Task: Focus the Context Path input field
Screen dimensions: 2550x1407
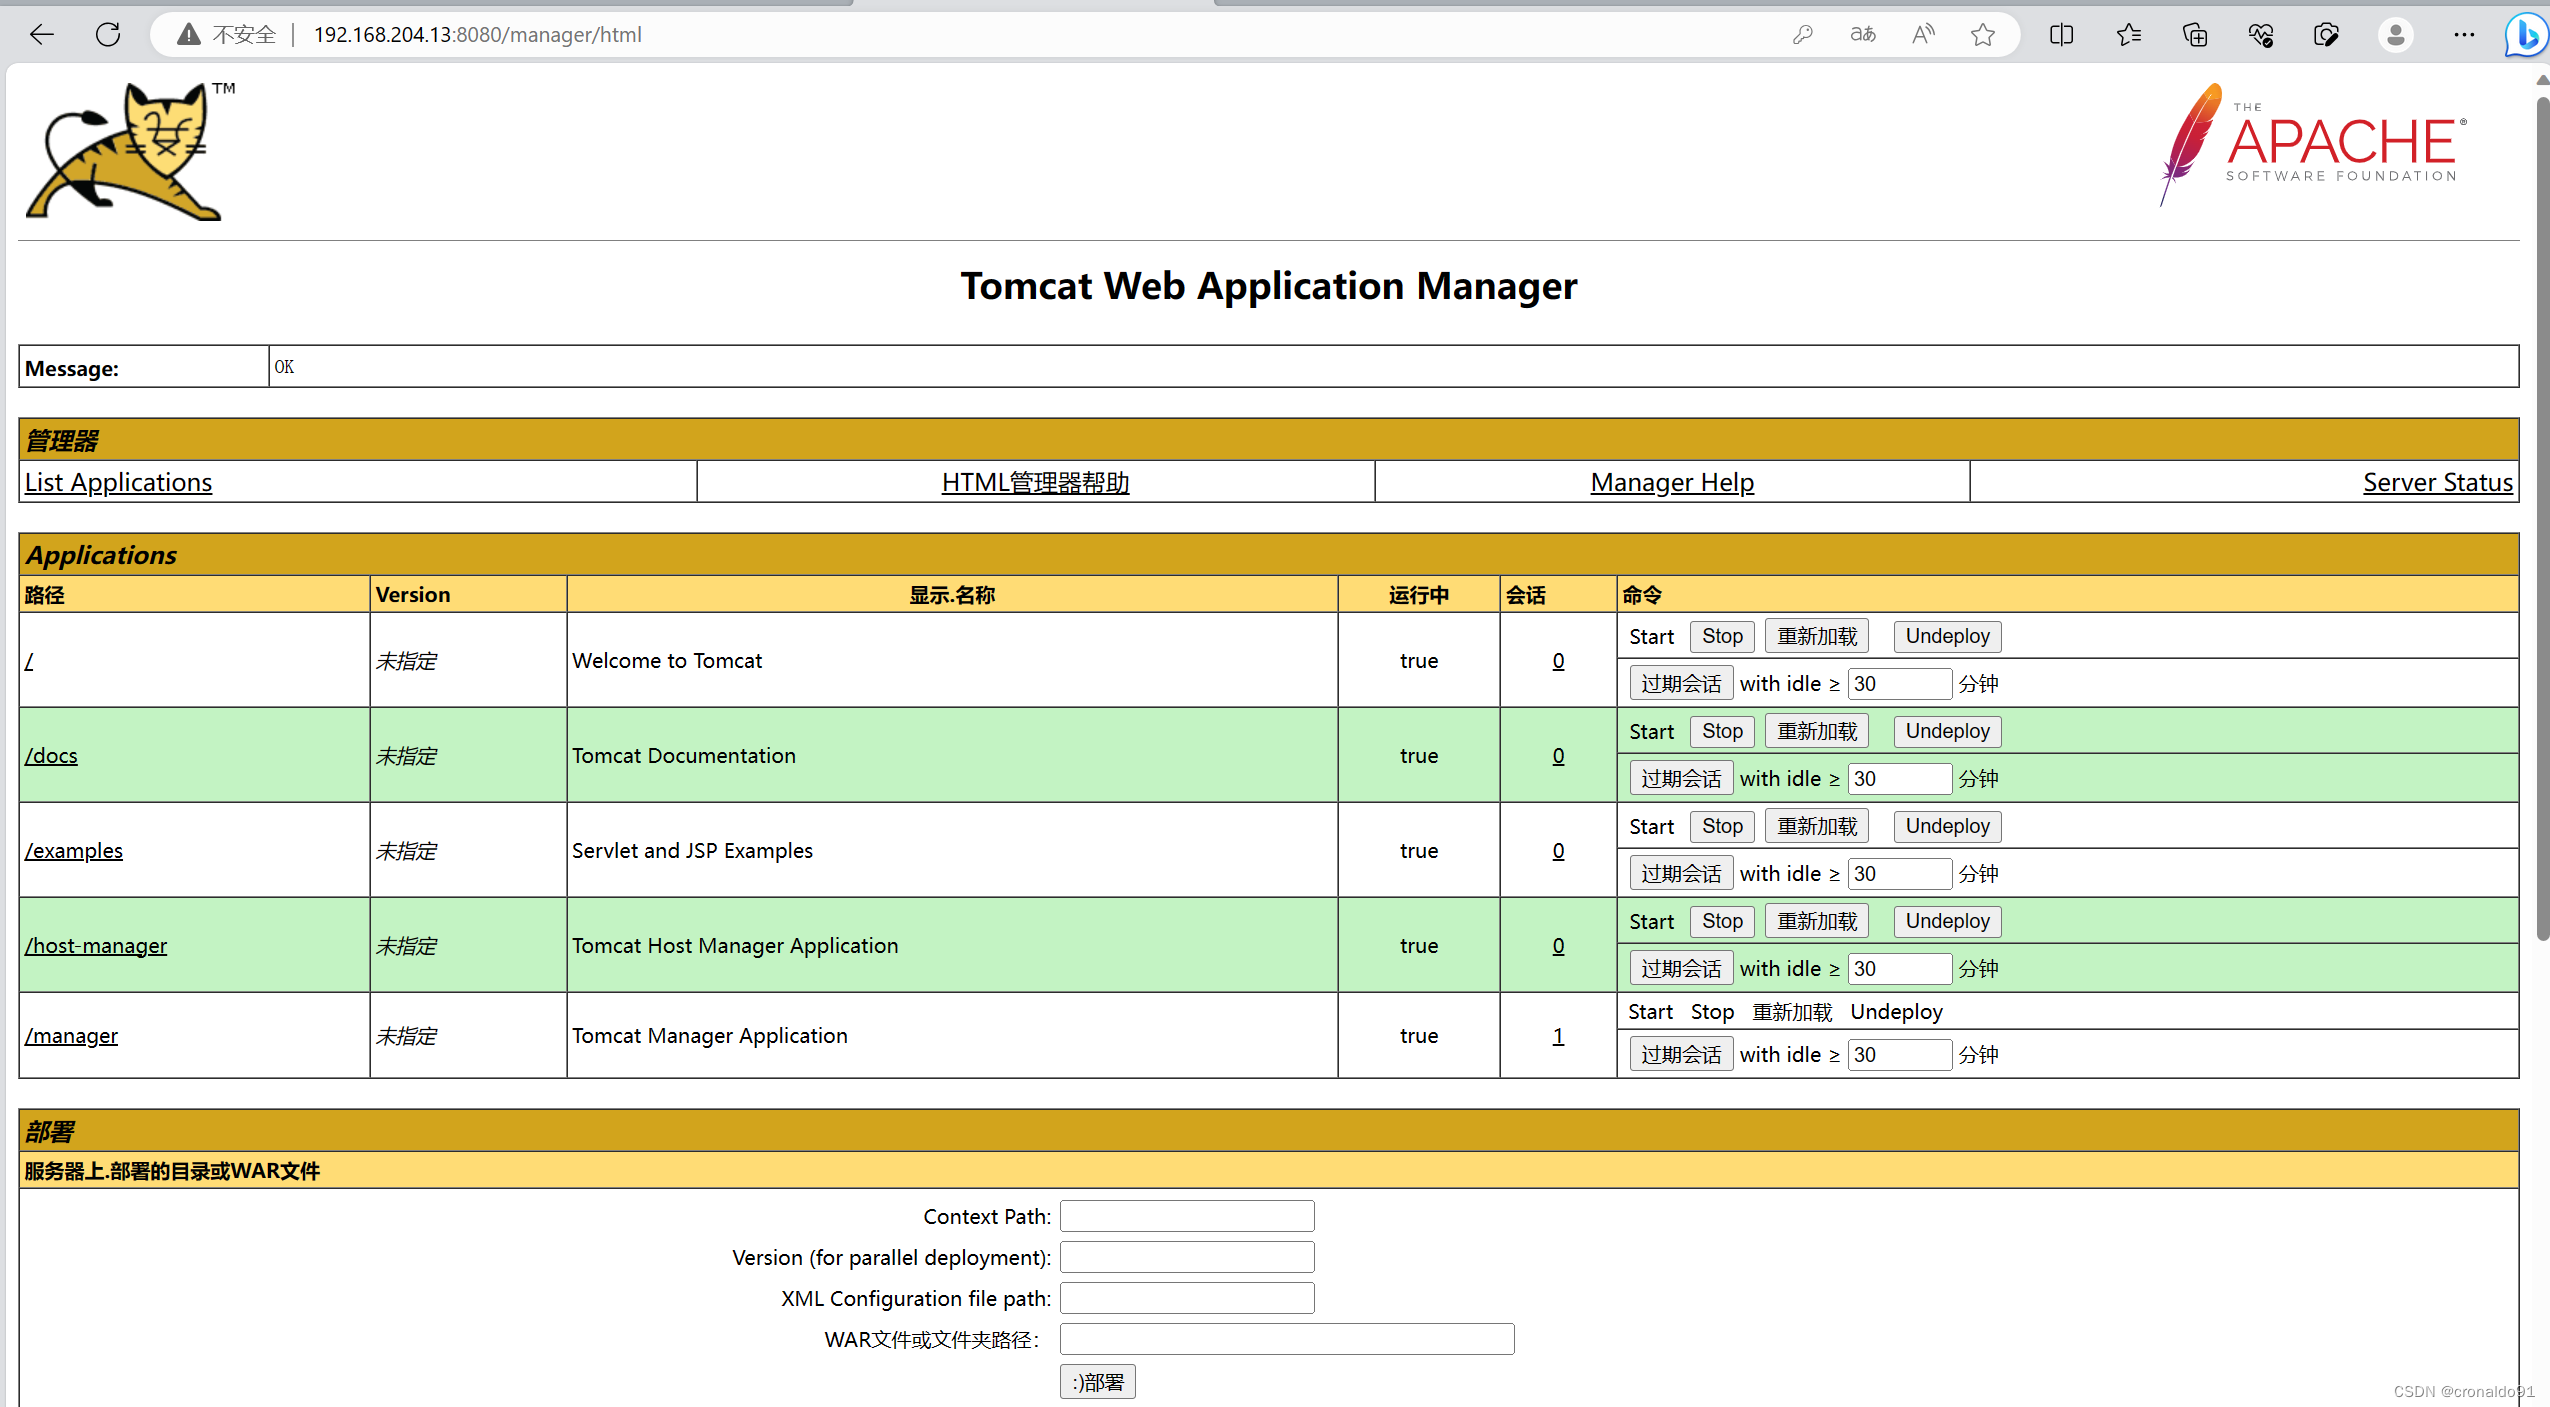Action: coord(1187,1216)
